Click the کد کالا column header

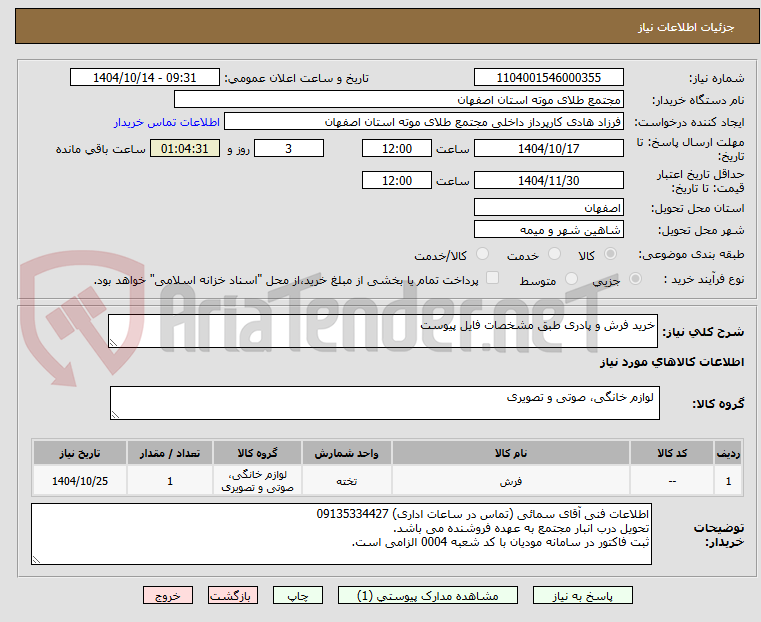[x=672, y=453]
